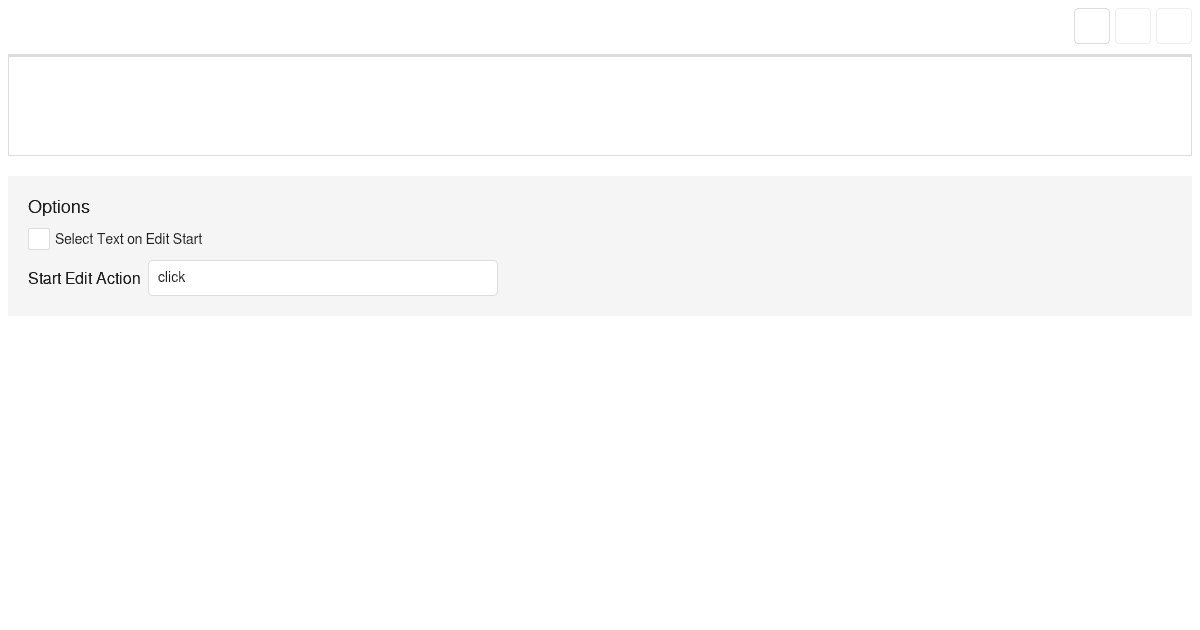Click the gray Options panel background
The height and width of the screenshot is (630, 1200).
800,246
